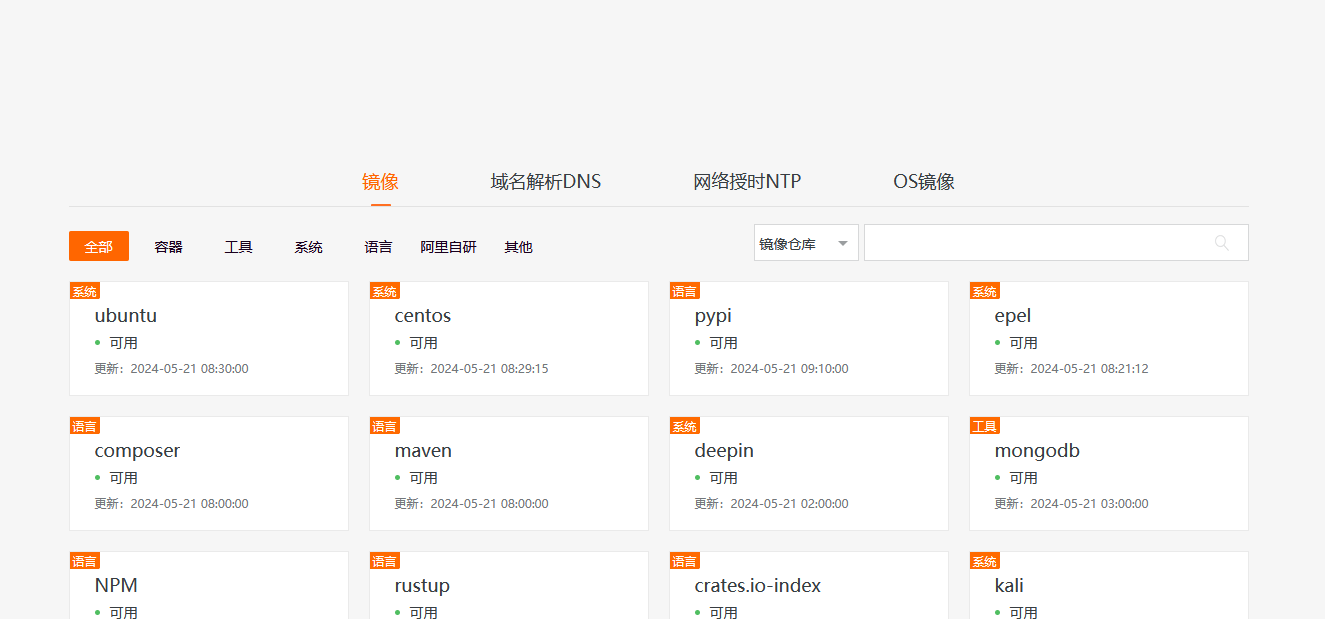Filter by 其他 category
The height and width of the screenshot is (619, 1325).
[x=519, y=246]
